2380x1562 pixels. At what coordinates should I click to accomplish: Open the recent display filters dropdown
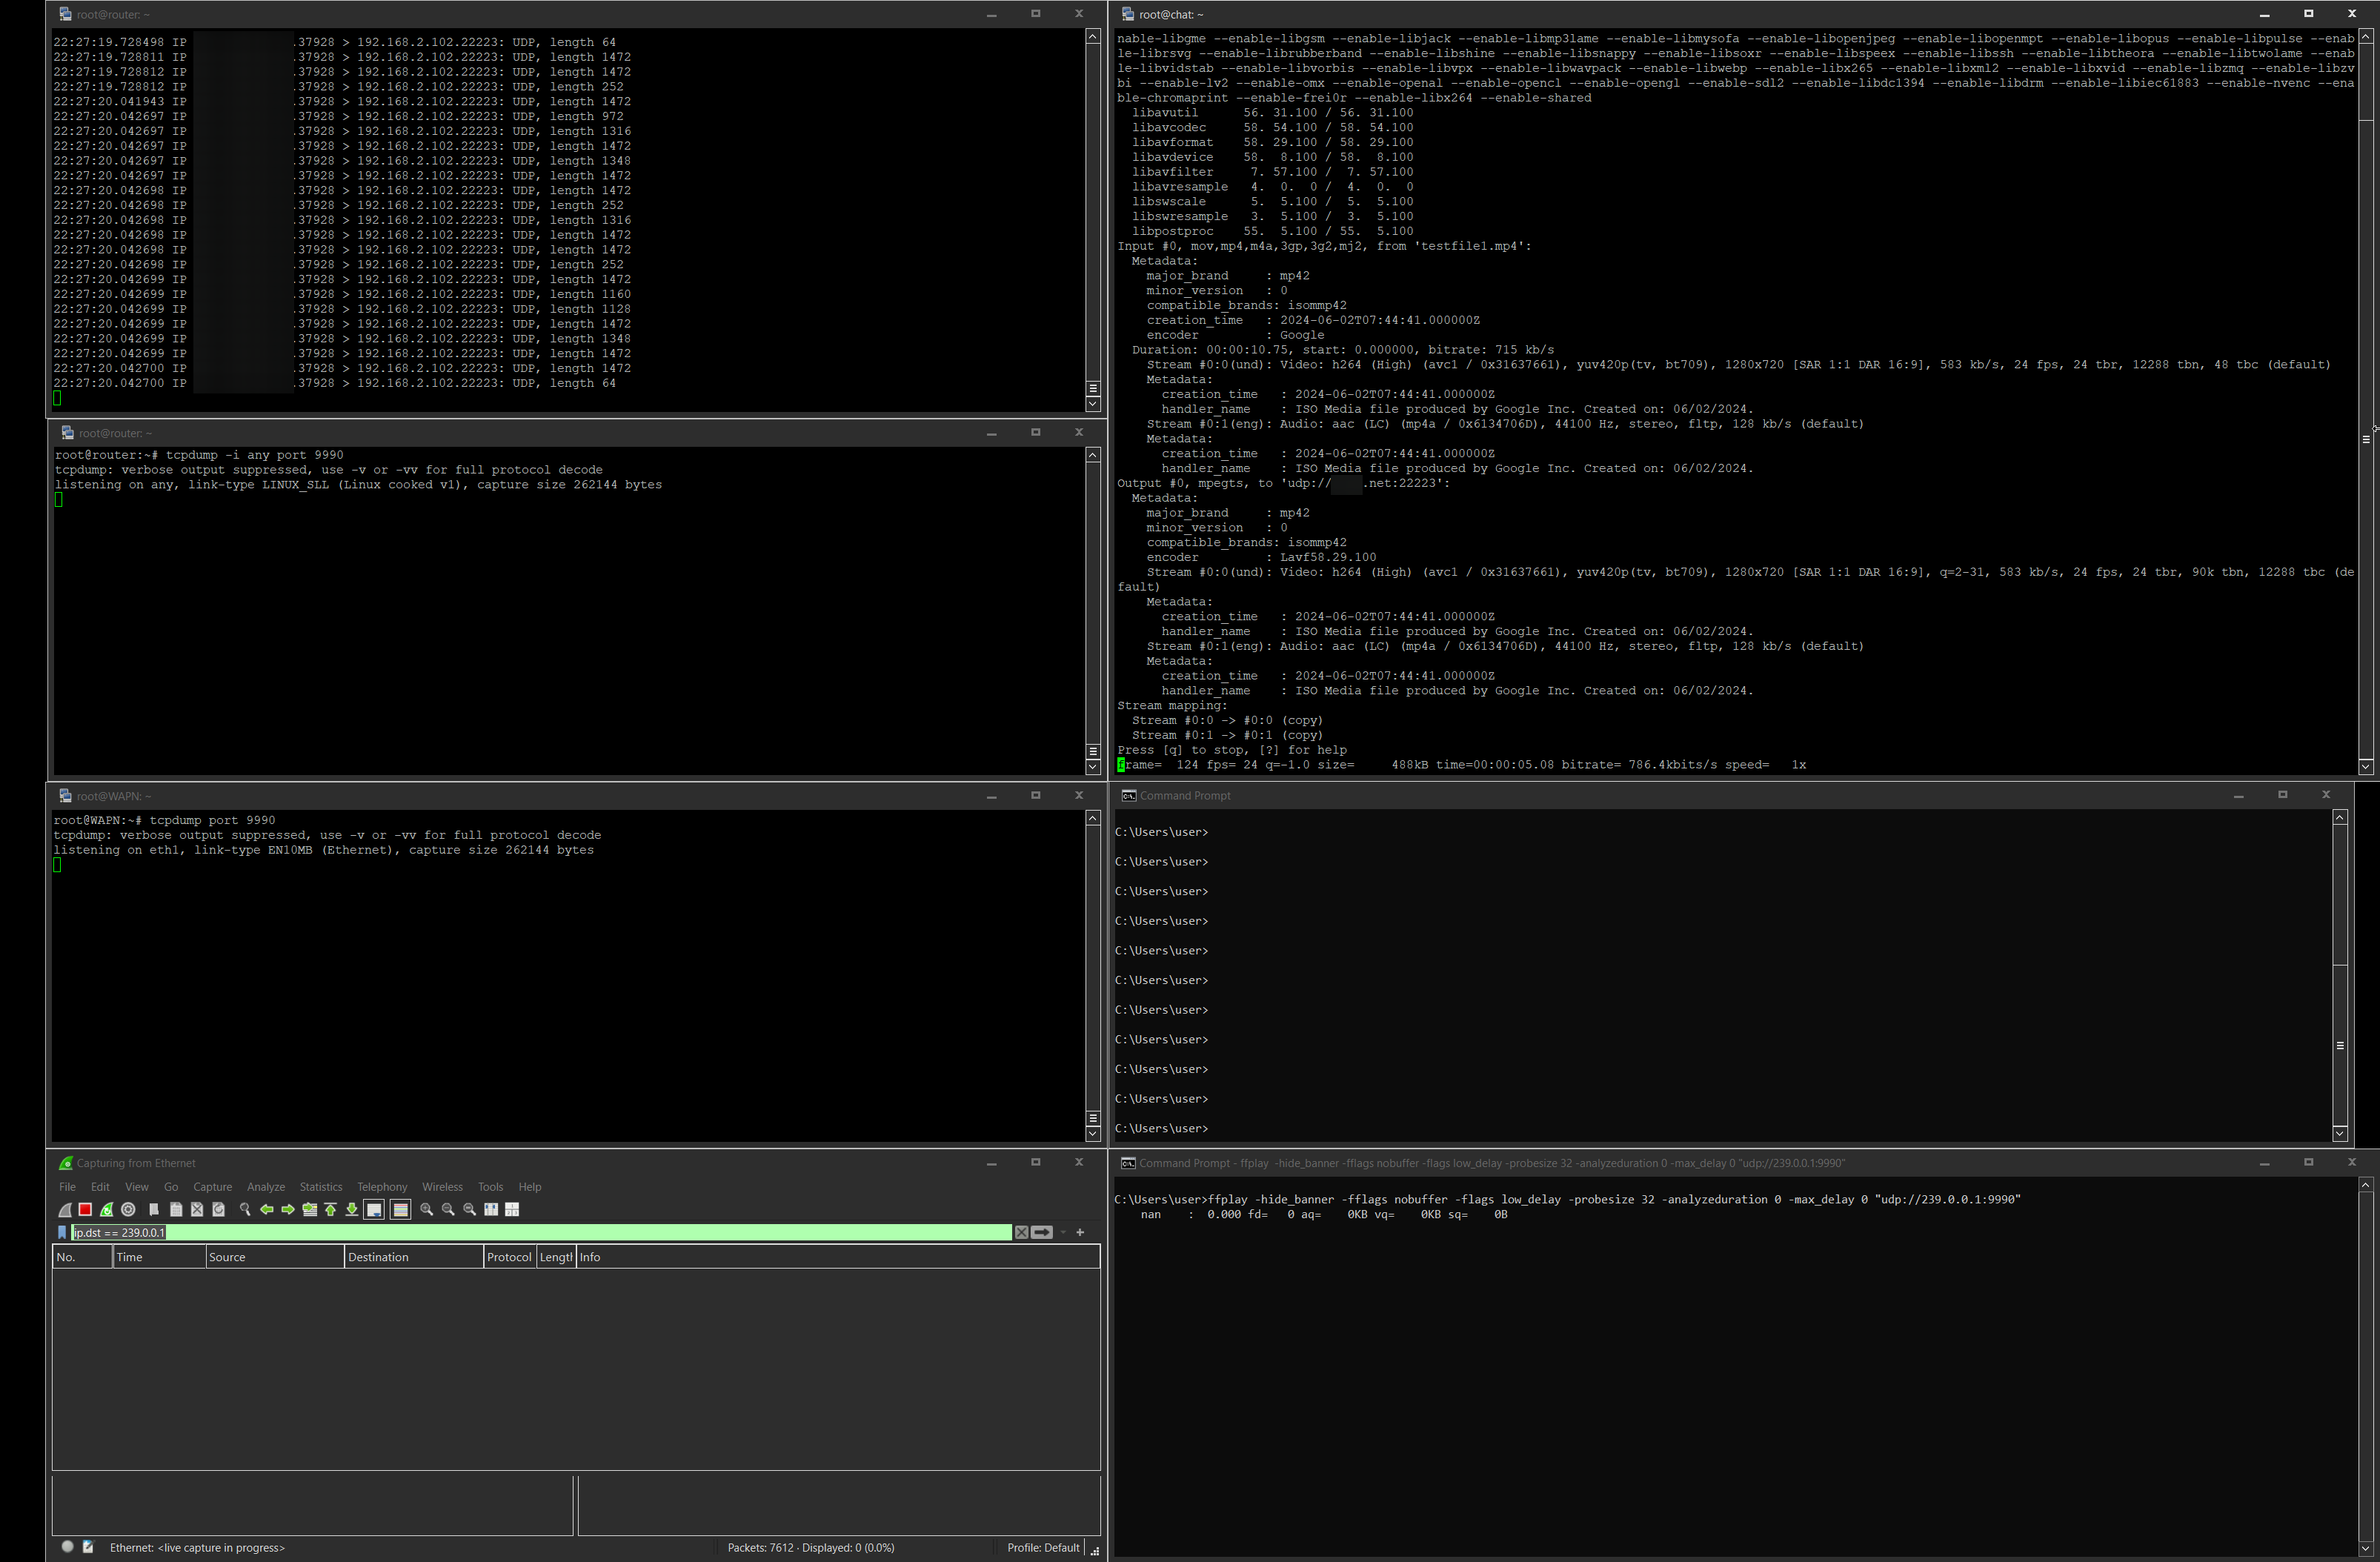(1063, 1232)
